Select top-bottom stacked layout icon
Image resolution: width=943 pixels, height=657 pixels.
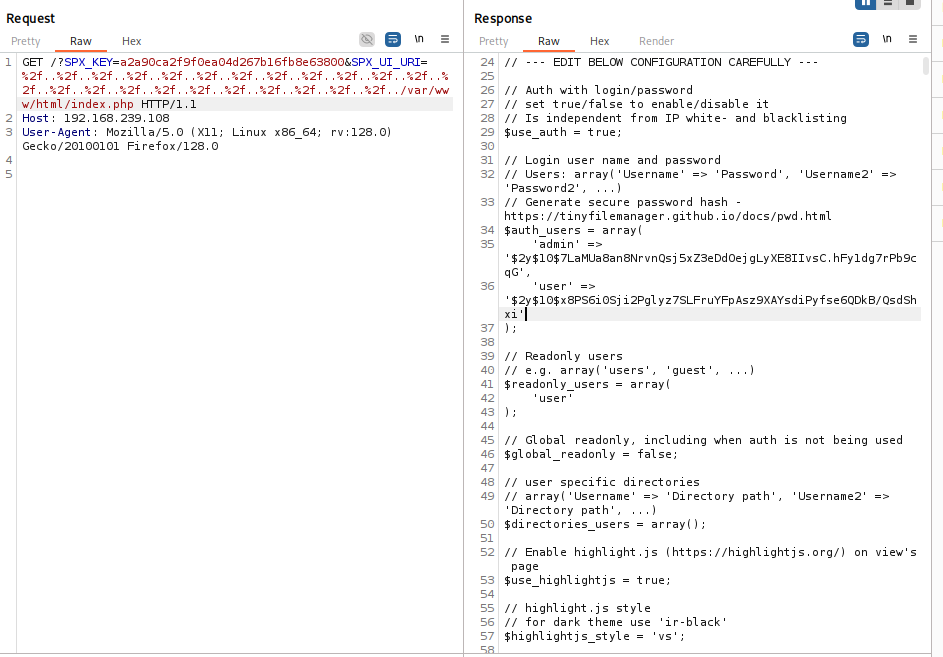(x=888, y=3)
